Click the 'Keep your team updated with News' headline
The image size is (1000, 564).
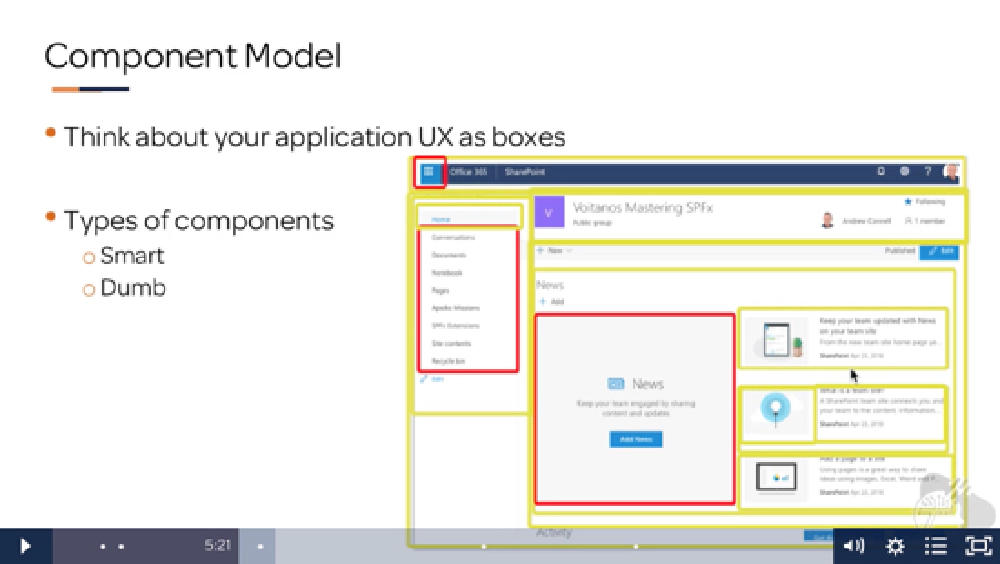[x=878, y=325]
